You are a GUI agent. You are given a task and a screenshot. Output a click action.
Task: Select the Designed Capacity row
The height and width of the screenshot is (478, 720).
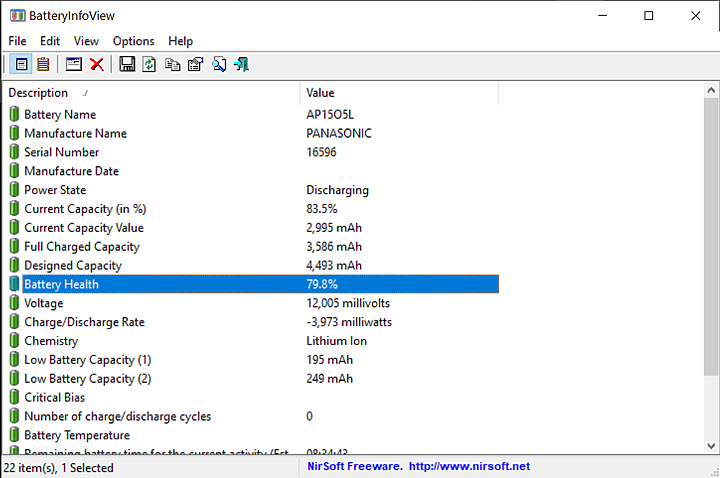[253, 265]
